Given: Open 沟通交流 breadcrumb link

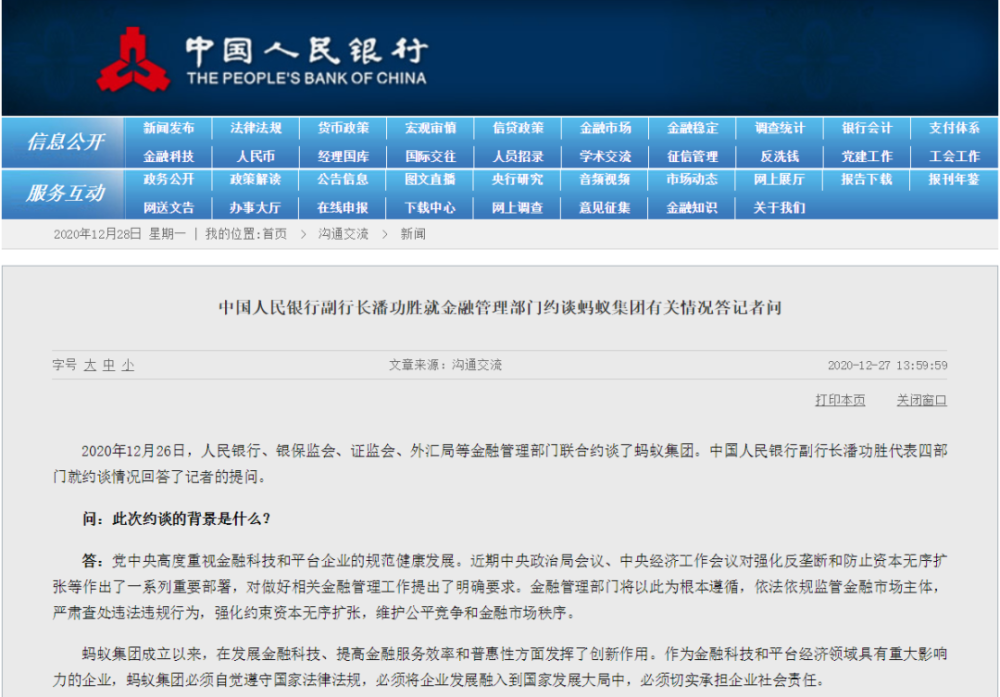Looking at the screenshot, I should click(x=343, y=234).
